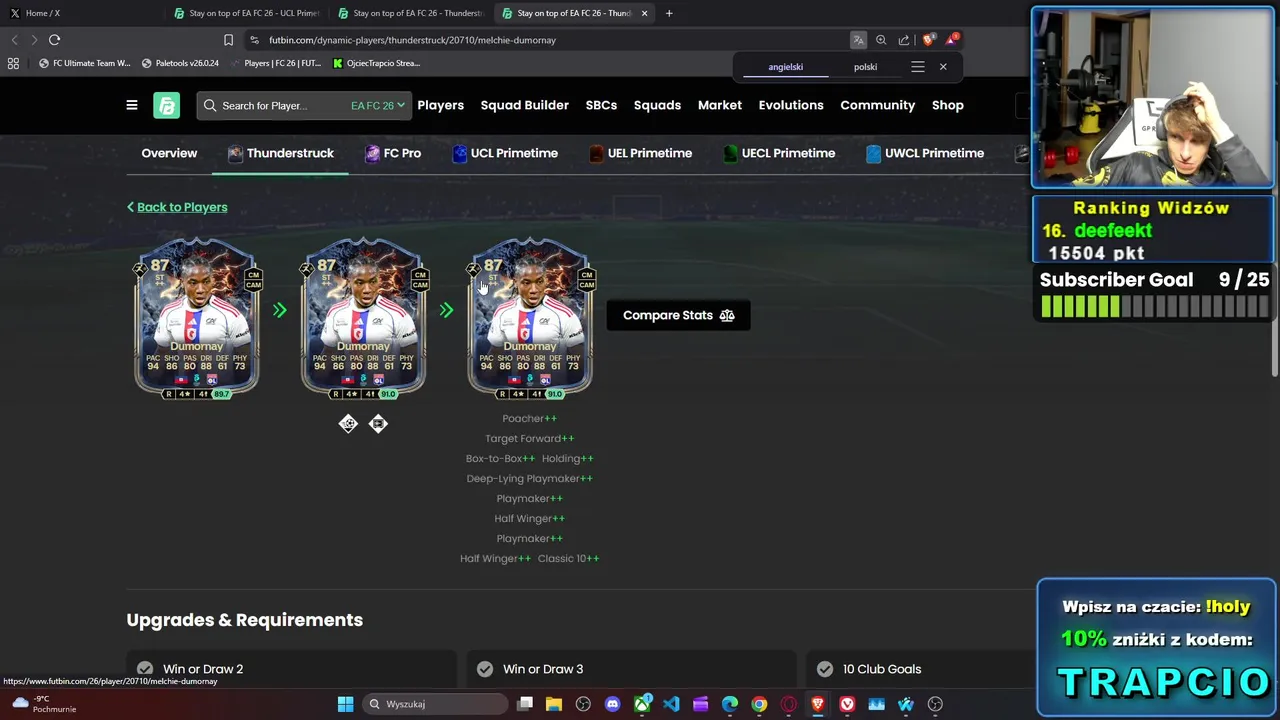Select the UWCL Primetime tab
The image size is (1280, 720).
click(x=924, y=153)
